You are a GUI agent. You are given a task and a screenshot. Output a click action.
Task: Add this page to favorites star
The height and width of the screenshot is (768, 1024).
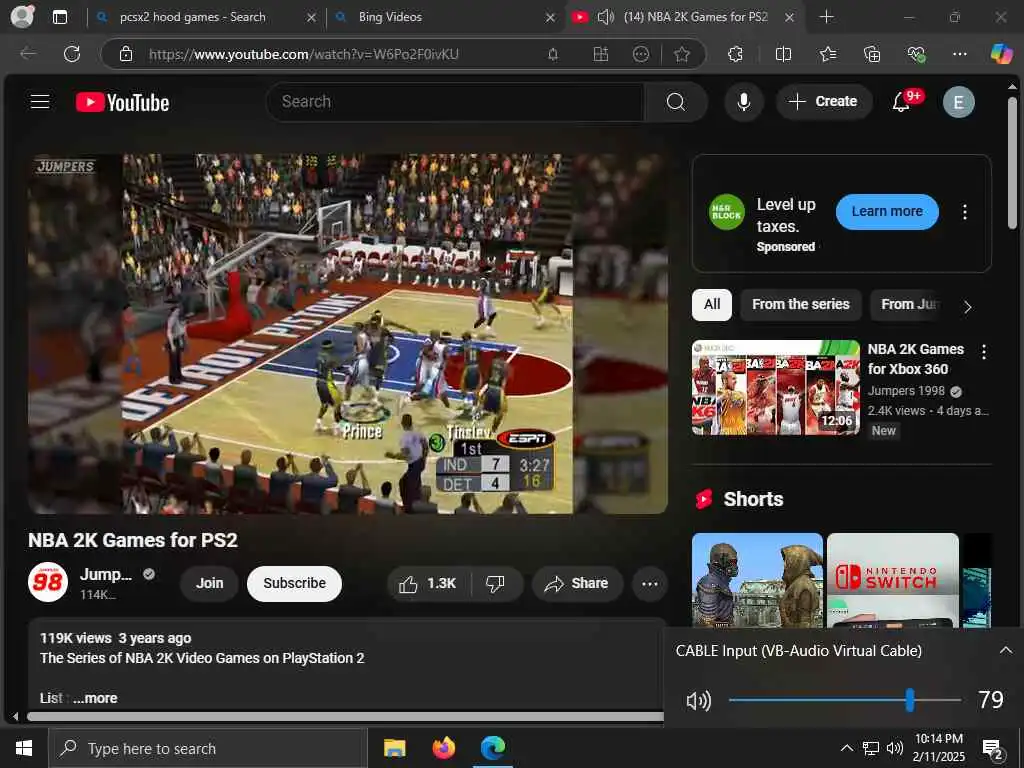pyautogui.click(x=681, y=54)
